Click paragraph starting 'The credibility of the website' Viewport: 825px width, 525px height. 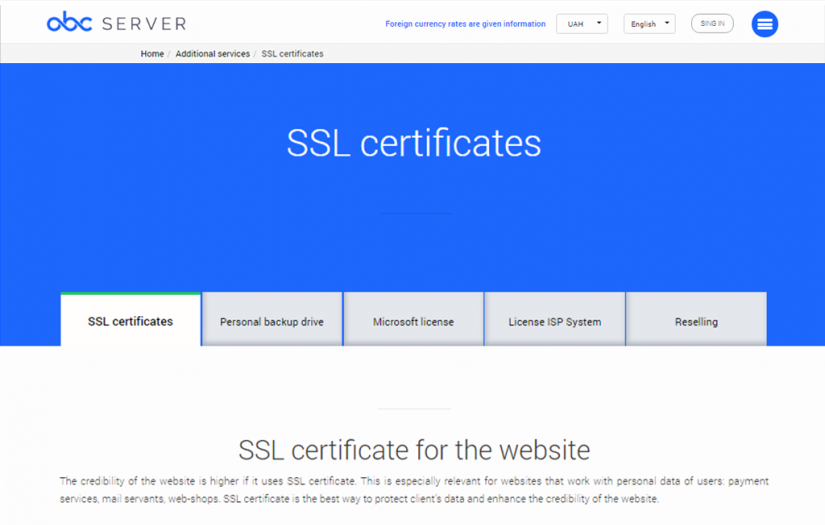tap(414, 490)
